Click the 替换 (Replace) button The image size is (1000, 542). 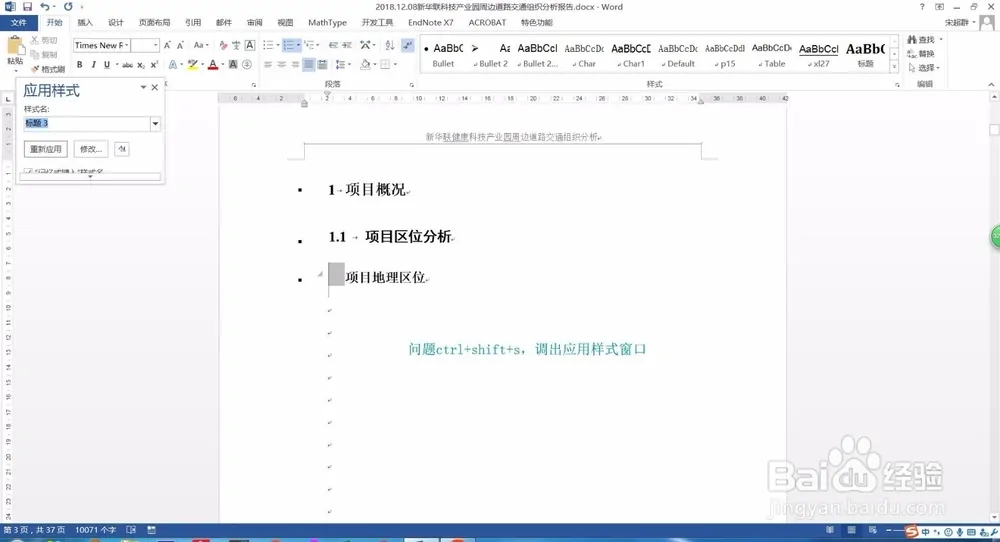(x=922, y=54)
